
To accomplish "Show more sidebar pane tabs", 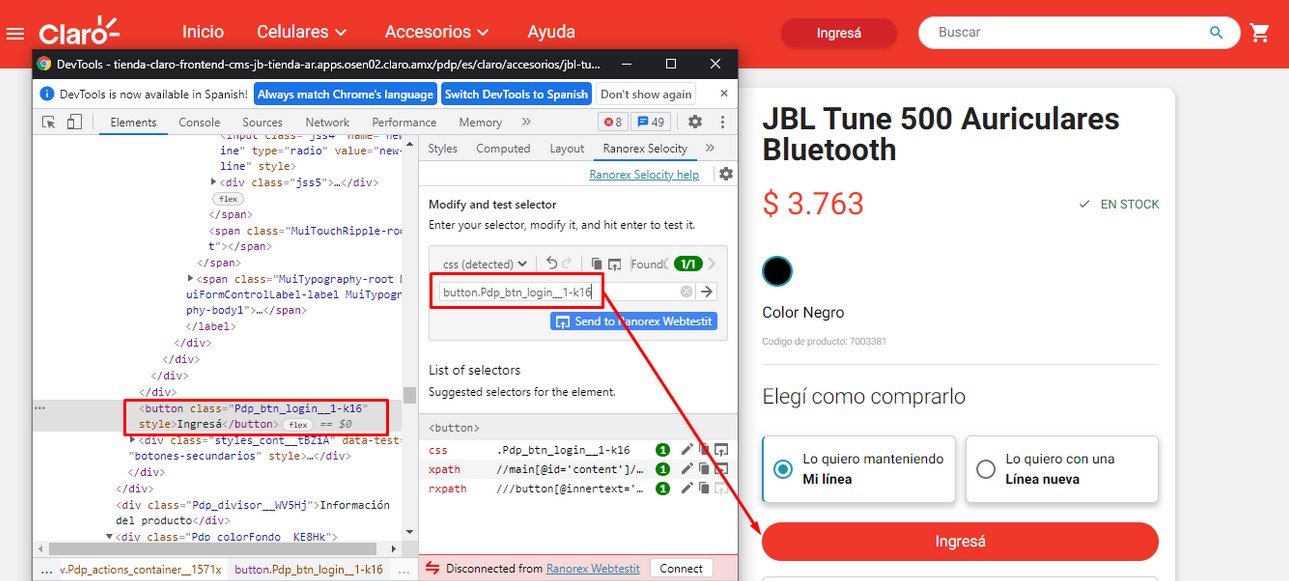I will pyautogui.click(x=709, y=148).
